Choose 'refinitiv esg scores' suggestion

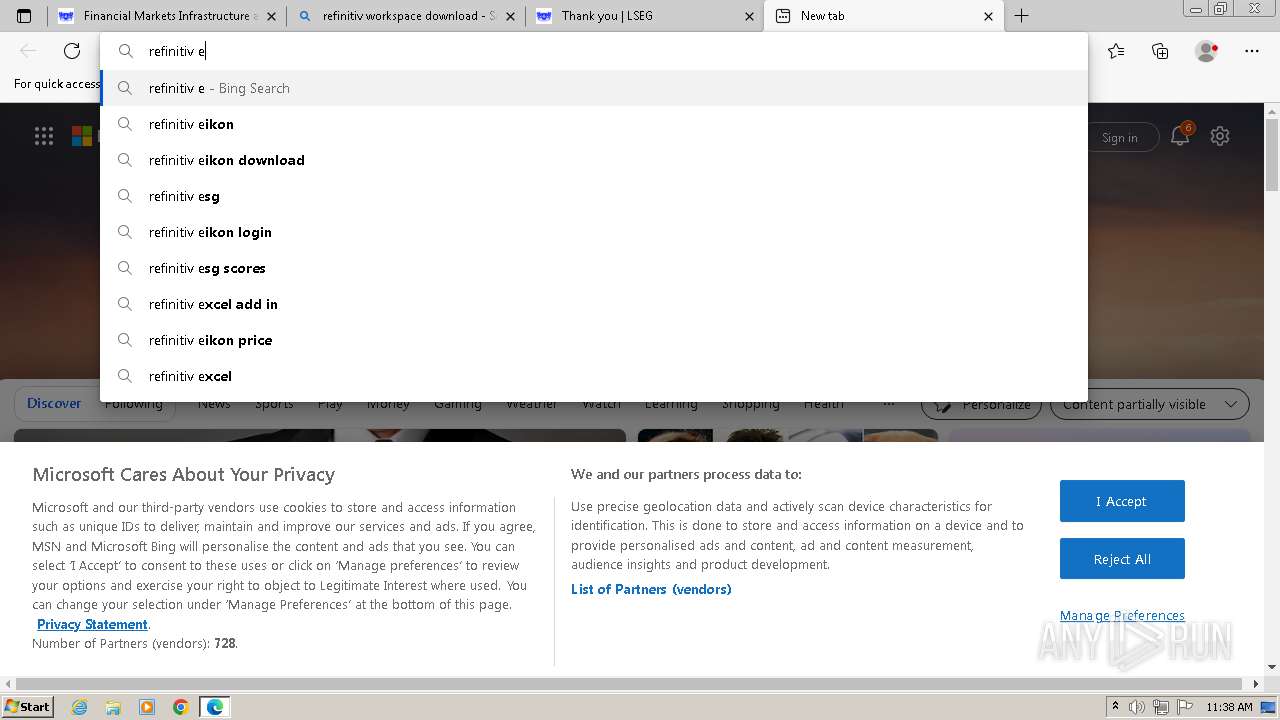[594, 268]
